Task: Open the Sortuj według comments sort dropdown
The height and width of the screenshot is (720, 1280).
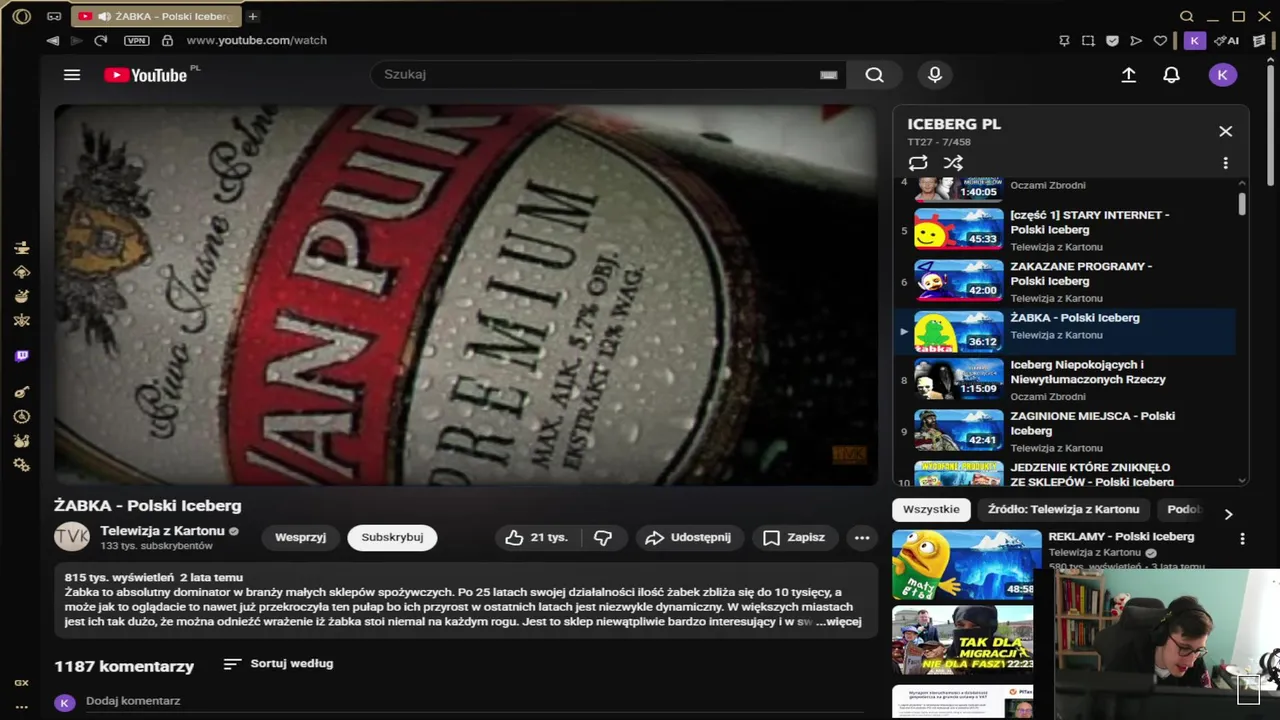Action: click(278, 664)
